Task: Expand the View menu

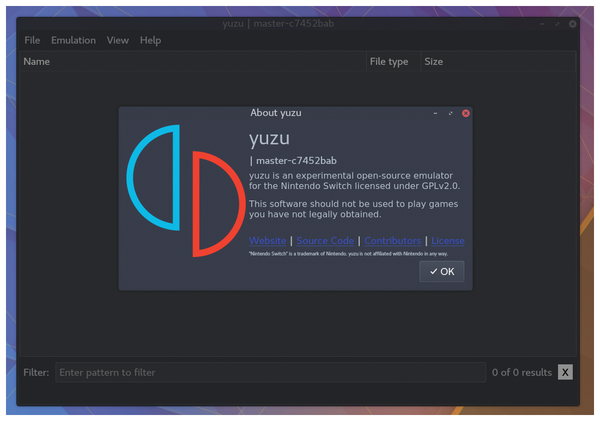Action: pos(118,40)
